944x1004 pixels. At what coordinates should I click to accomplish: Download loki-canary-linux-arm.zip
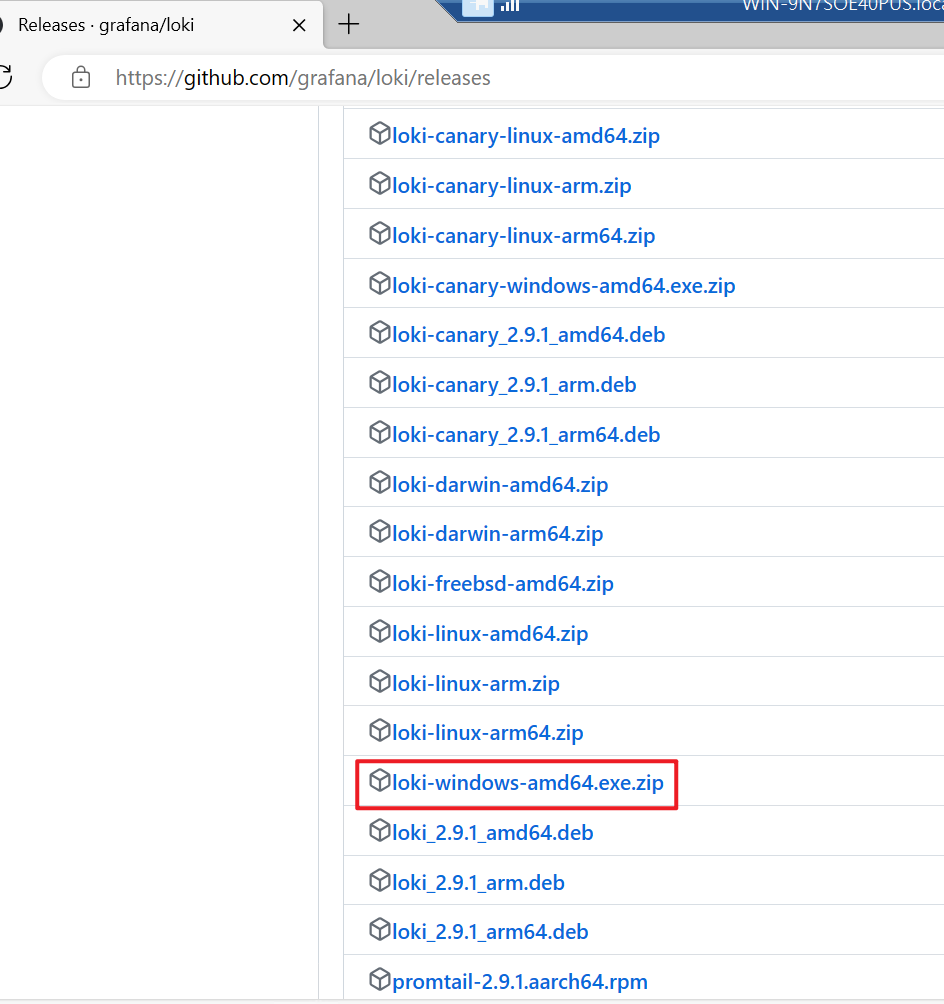point(512,186)
